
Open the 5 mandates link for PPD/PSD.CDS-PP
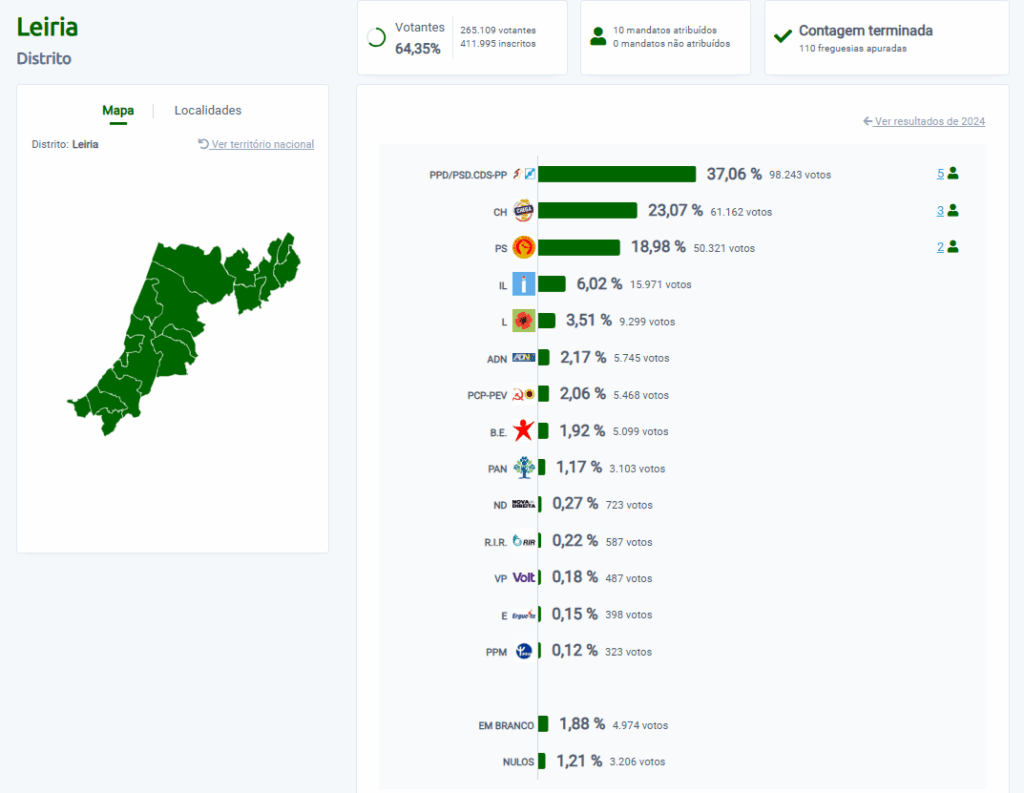pyautogui.click(x=940, y=174)
